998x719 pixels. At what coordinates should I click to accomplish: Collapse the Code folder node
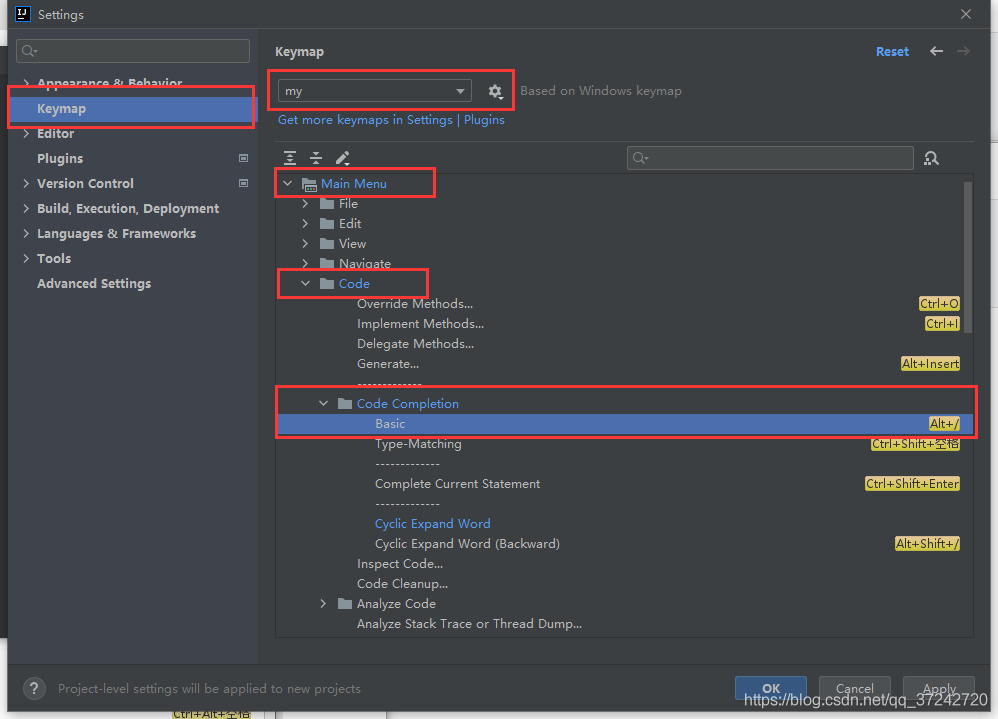pyautogui.click(x=306, y=284)
